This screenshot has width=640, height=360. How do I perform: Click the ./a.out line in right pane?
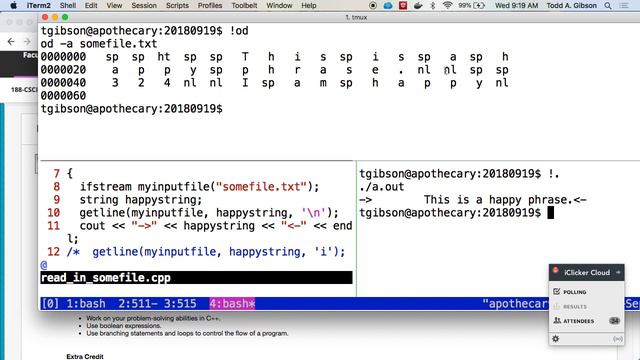tap(382, 187)
